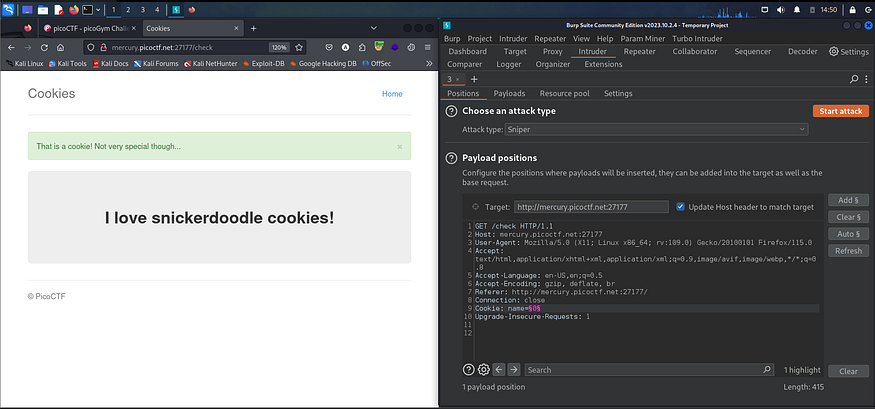Image resolution: width=875 pixels, height=409 pixels.
Task: Go to next search match arrow
Action: [514, 369]
